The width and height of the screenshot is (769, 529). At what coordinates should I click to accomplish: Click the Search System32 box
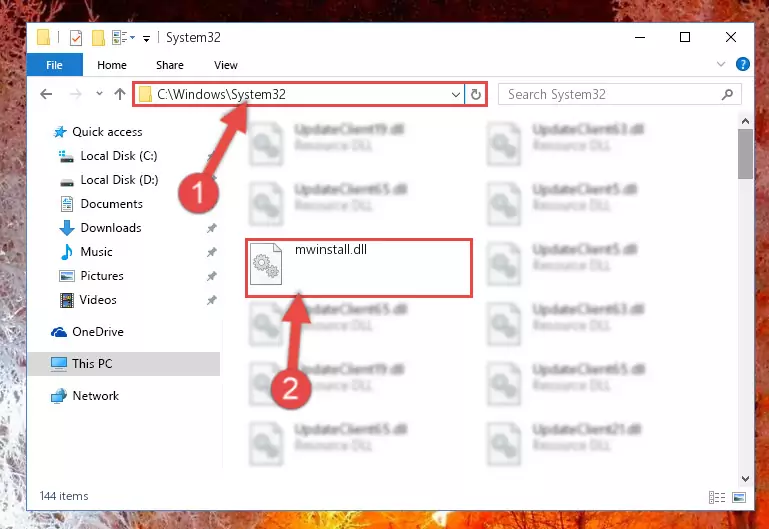(619, 94)
